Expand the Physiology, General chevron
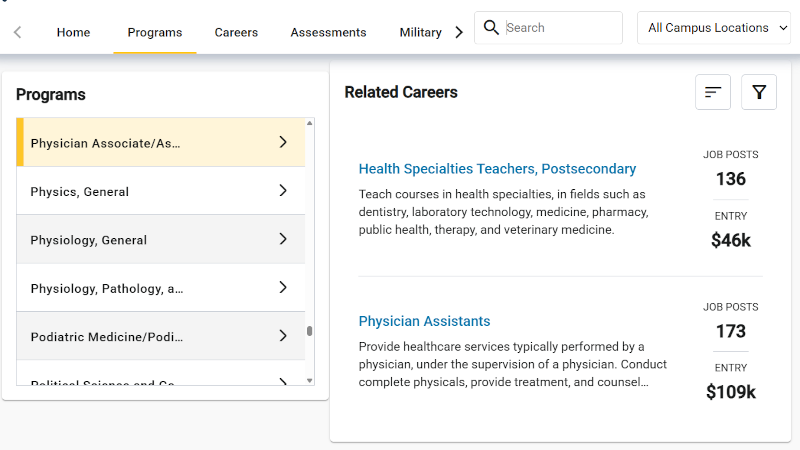This screenshot has width=800, height=450. [x=283, y=239]
